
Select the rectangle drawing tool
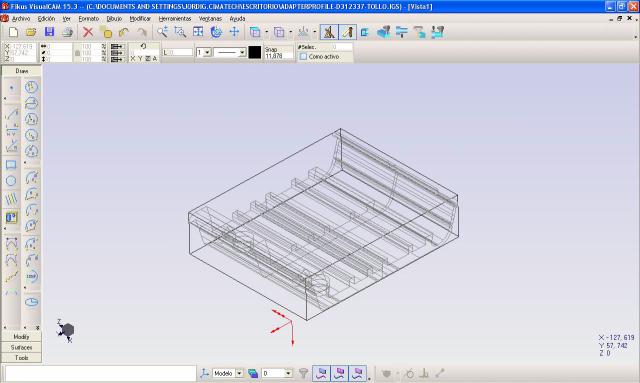pos(11,165)
